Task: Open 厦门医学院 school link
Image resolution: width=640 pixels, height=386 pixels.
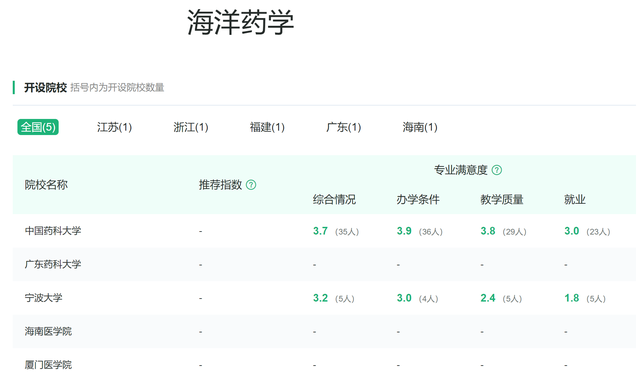Action: [x=48, y=365]
